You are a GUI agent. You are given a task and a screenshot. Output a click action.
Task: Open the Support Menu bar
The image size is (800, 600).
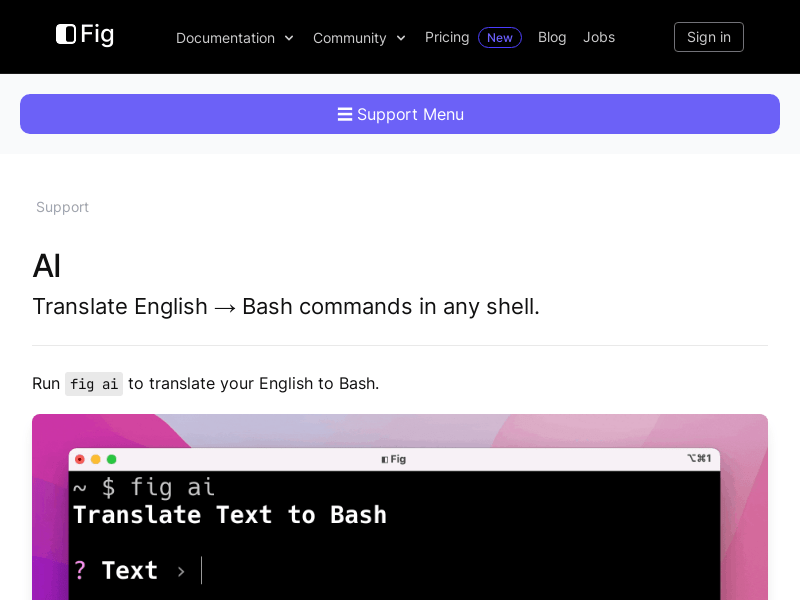[x=400, y=114]
